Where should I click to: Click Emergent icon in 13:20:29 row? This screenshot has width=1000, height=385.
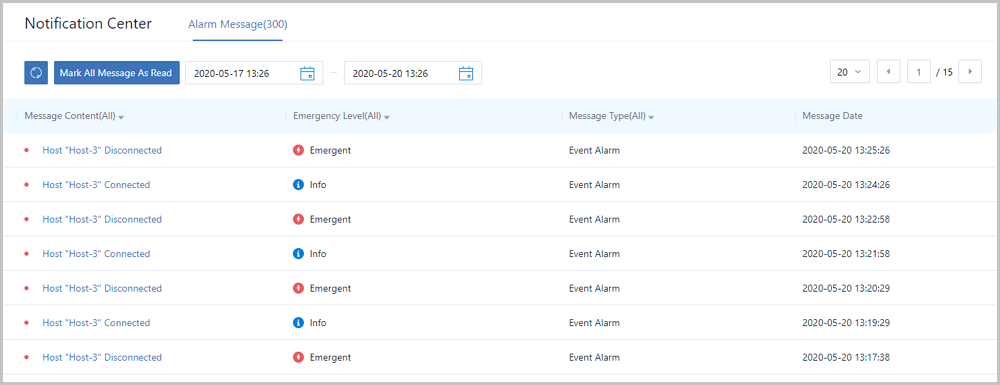click(x=298, y=288)
